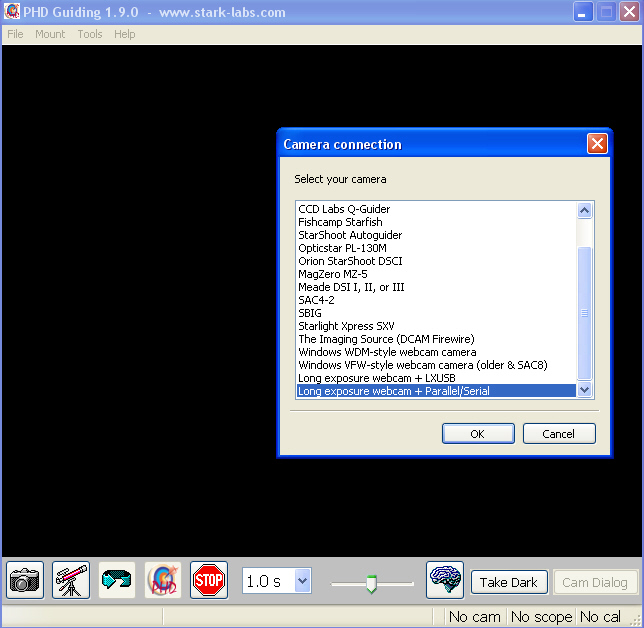
Task: Click the Take Dark button
Action: coord(508,582)
